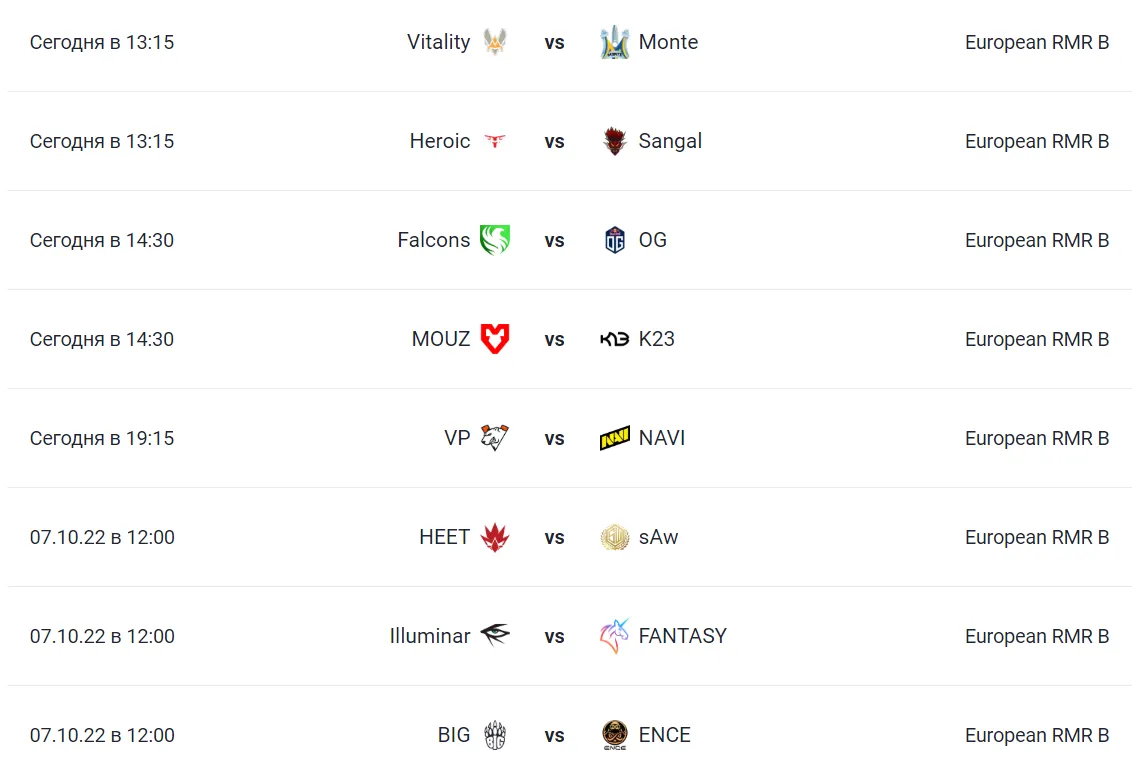Select the HEET flame logo
1143x781 pixels.
click(495, 537)
